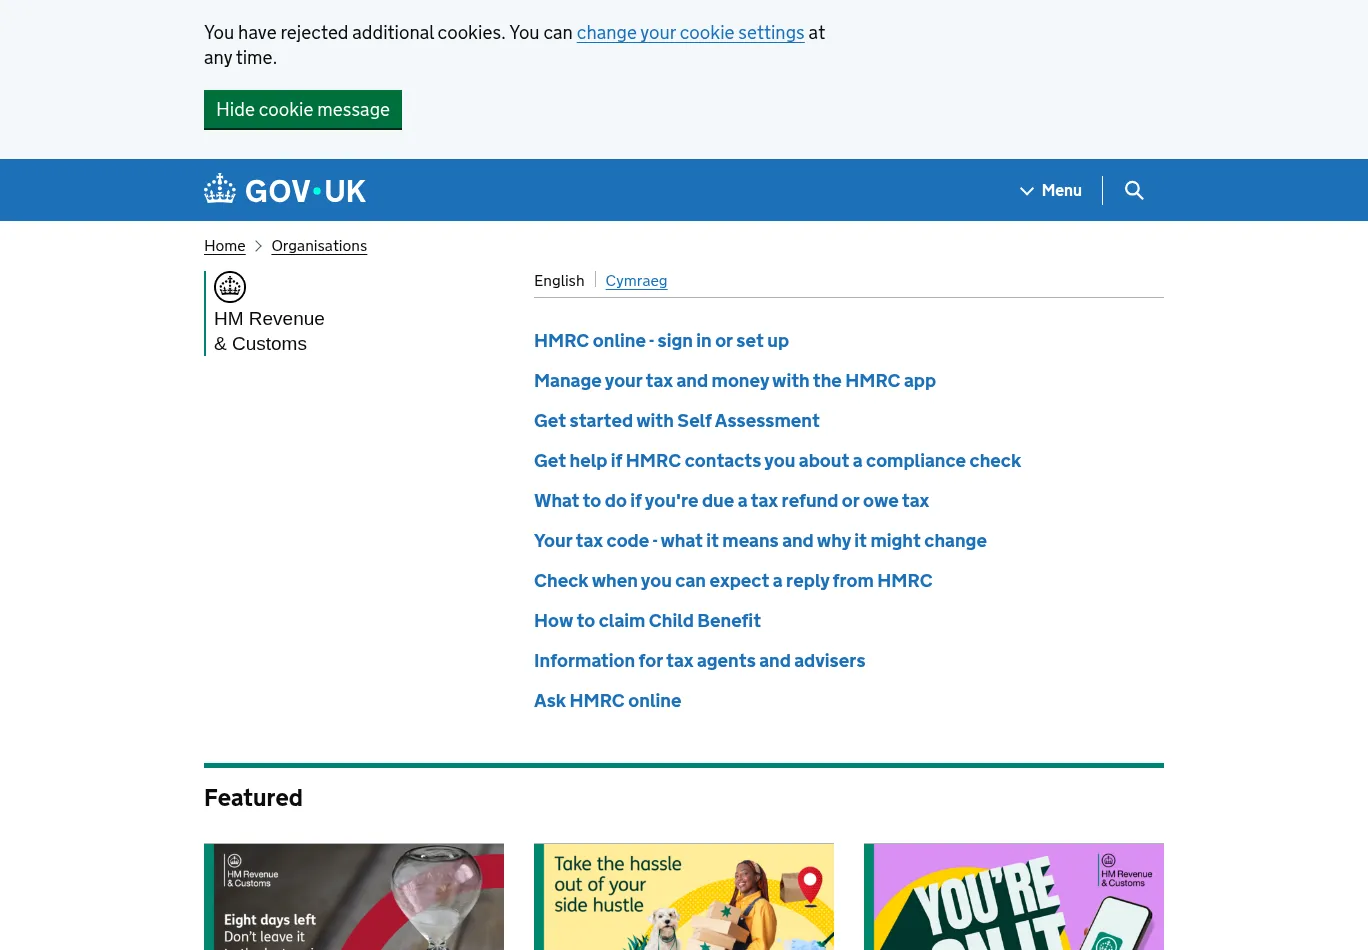Open Manage your tax with HMRC app link
The image size is (1368, 950).
tap(734, 381)
